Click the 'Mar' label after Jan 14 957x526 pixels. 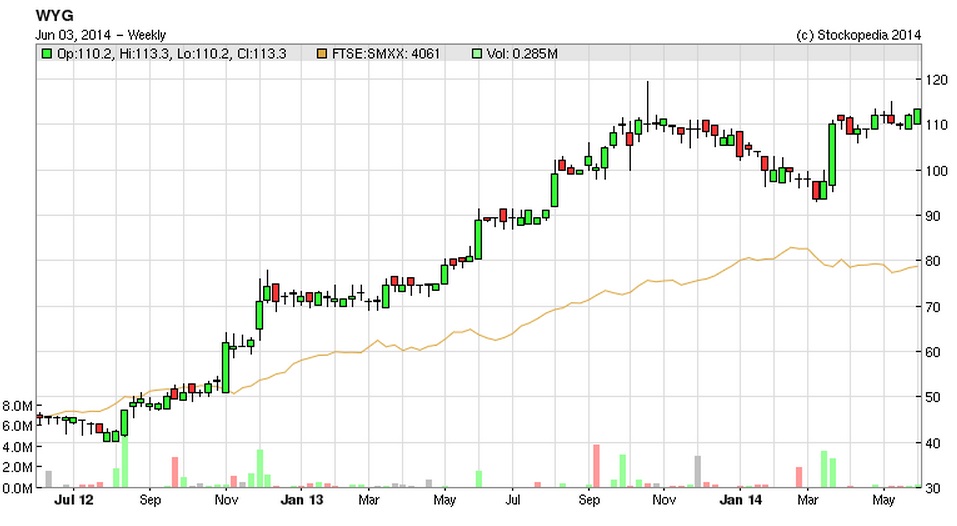(x=807, y=500)
